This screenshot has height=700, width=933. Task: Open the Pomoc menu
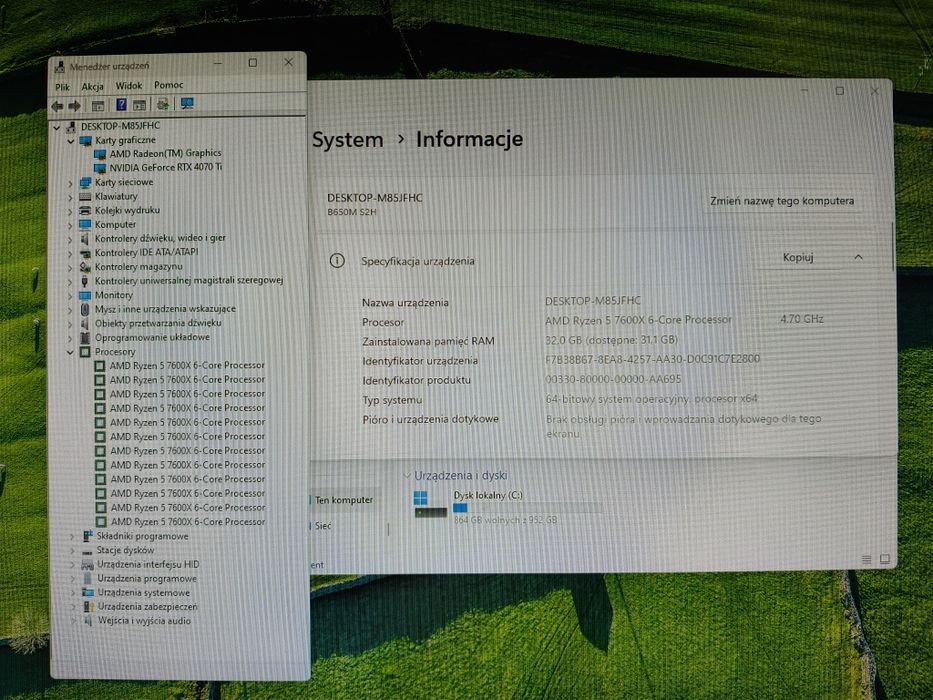point(168,85)
